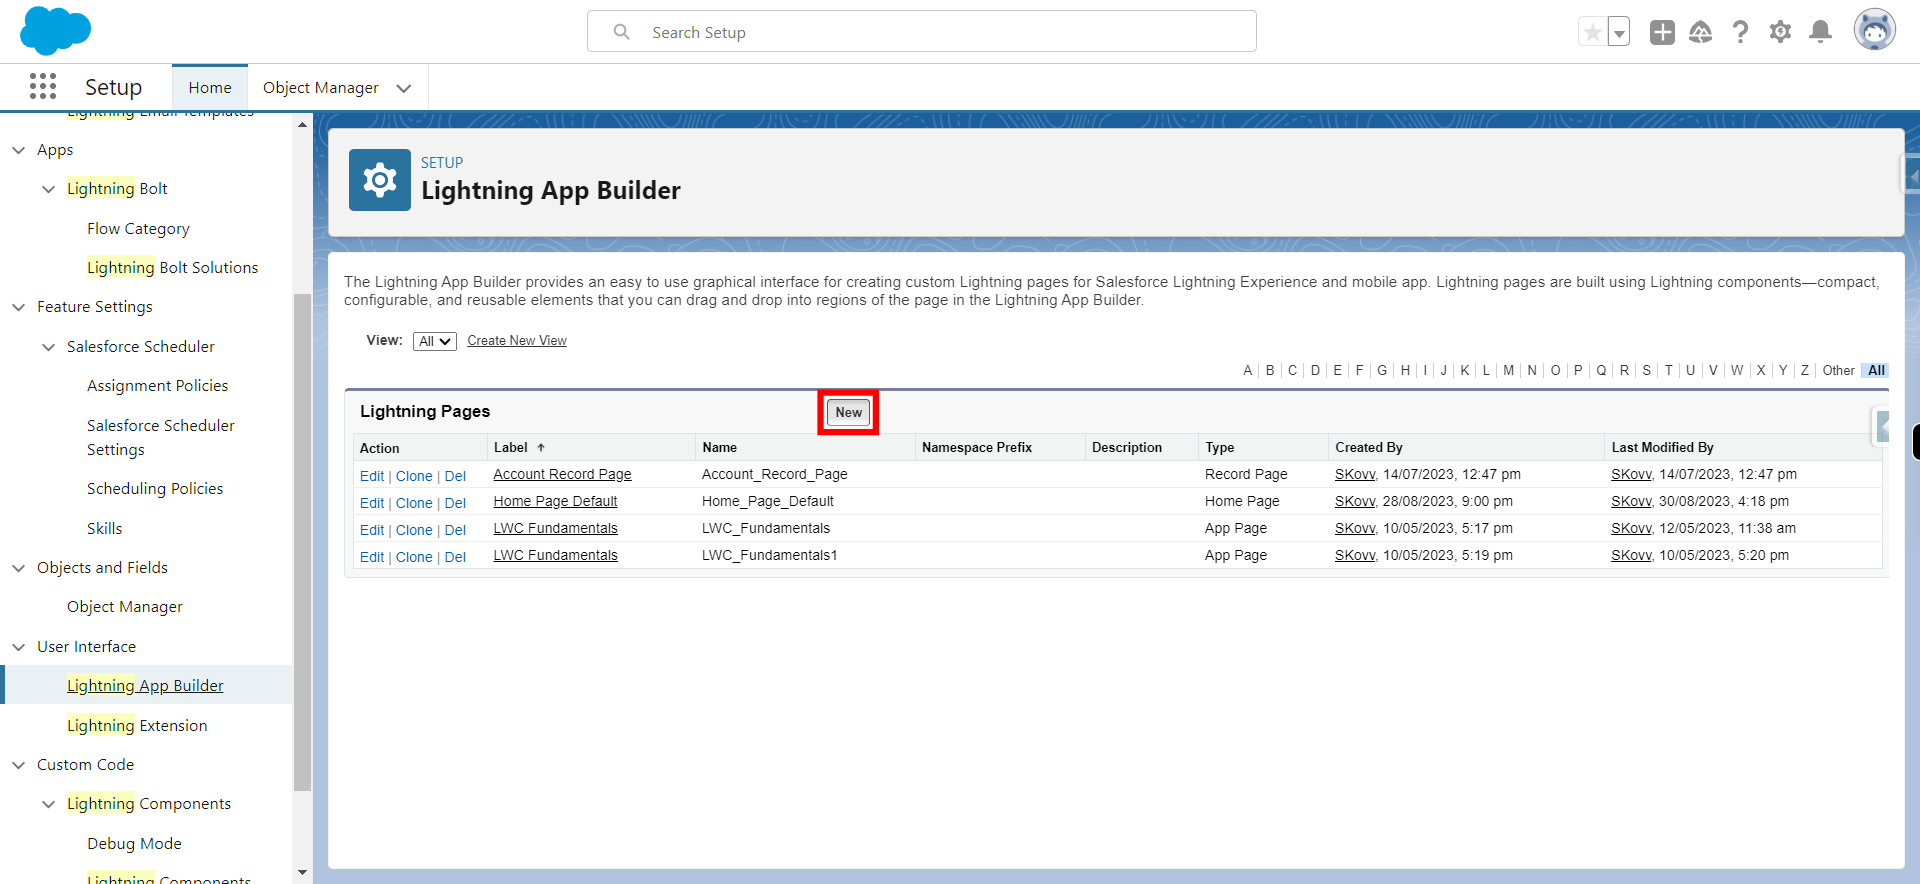Click the sidebar scroll up arrow
1920x884 pixels.
coord(302,124)
